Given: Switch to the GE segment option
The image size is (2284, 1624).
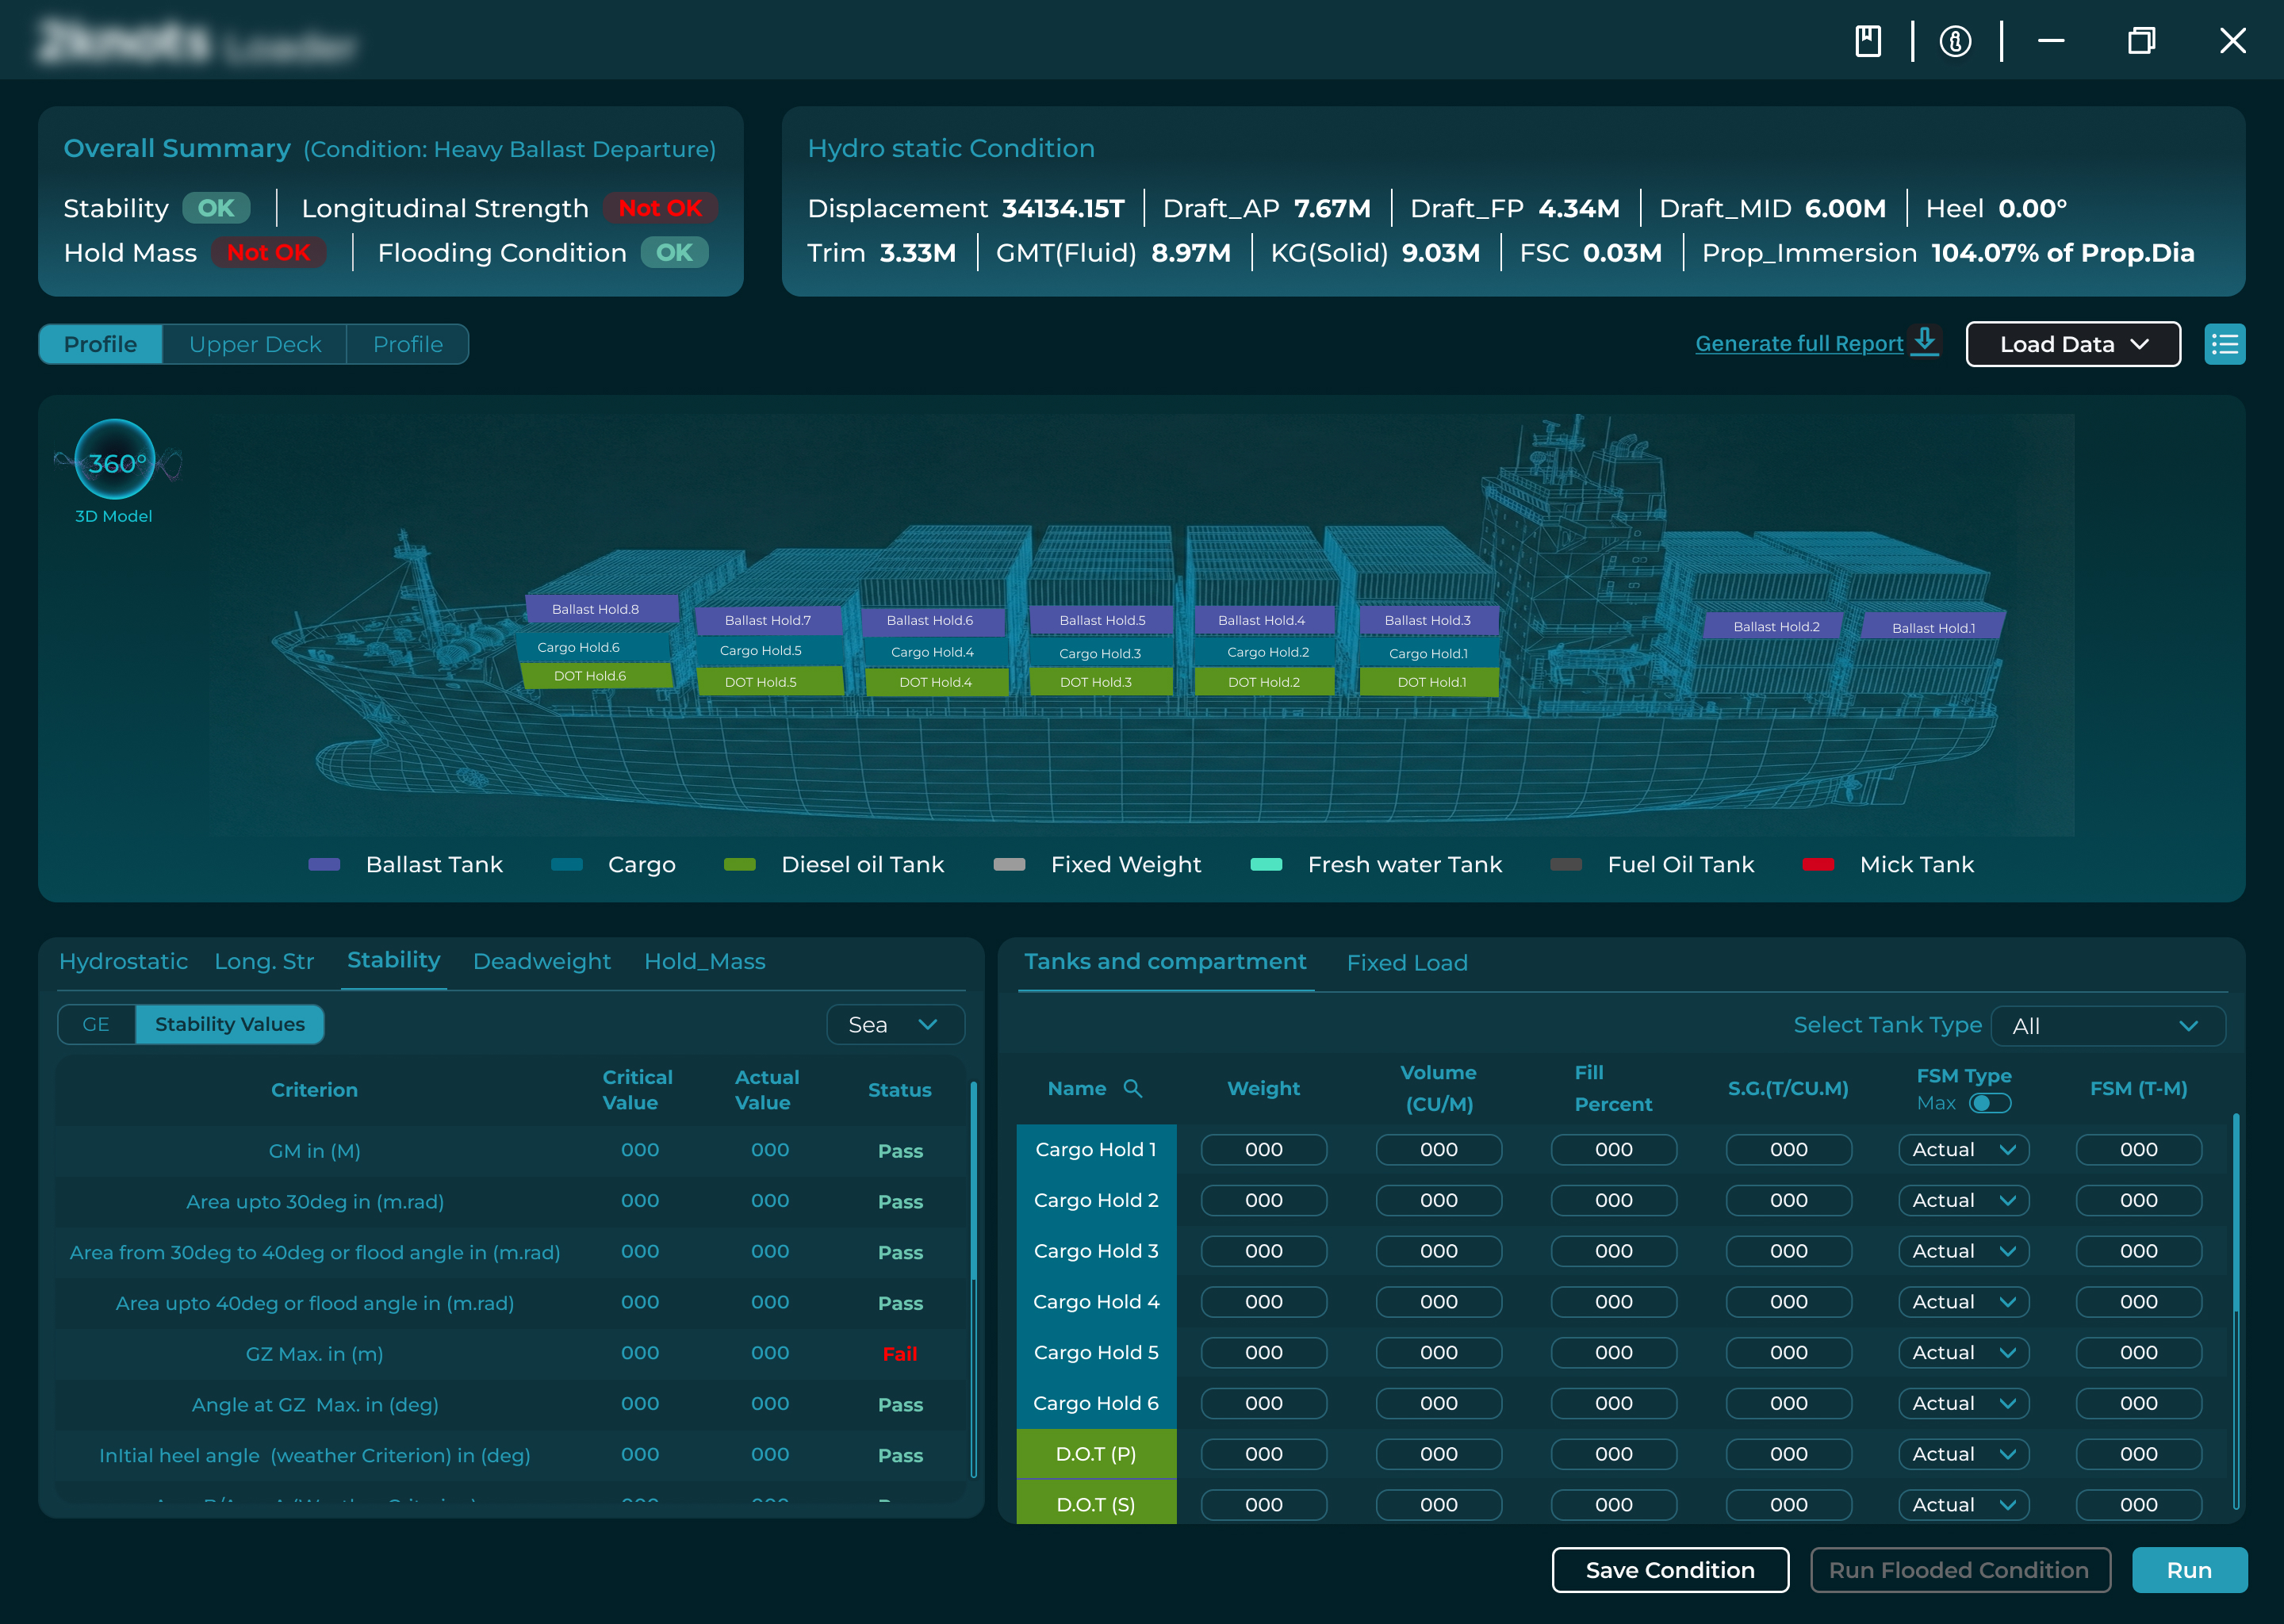Looking at the screenshot, I should click(96, 1024).
